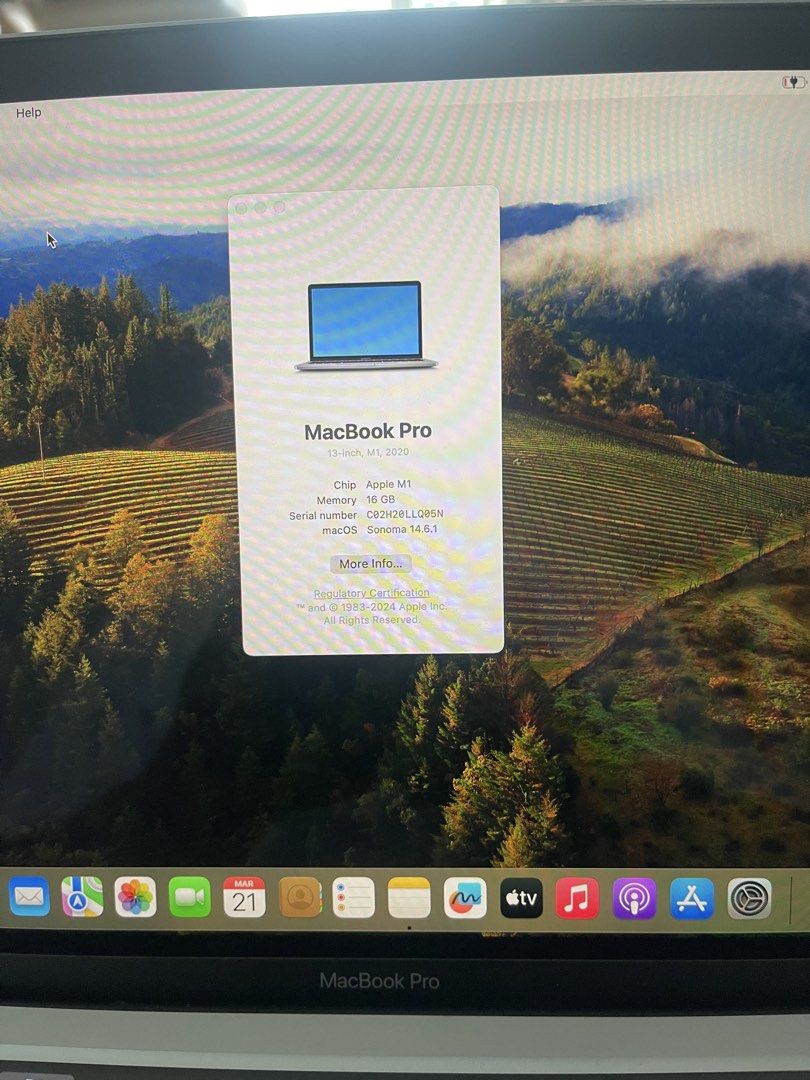Launch Freeform from the Dock
The width and height of the screenshot is (810, 1080).
coord(465,897)
